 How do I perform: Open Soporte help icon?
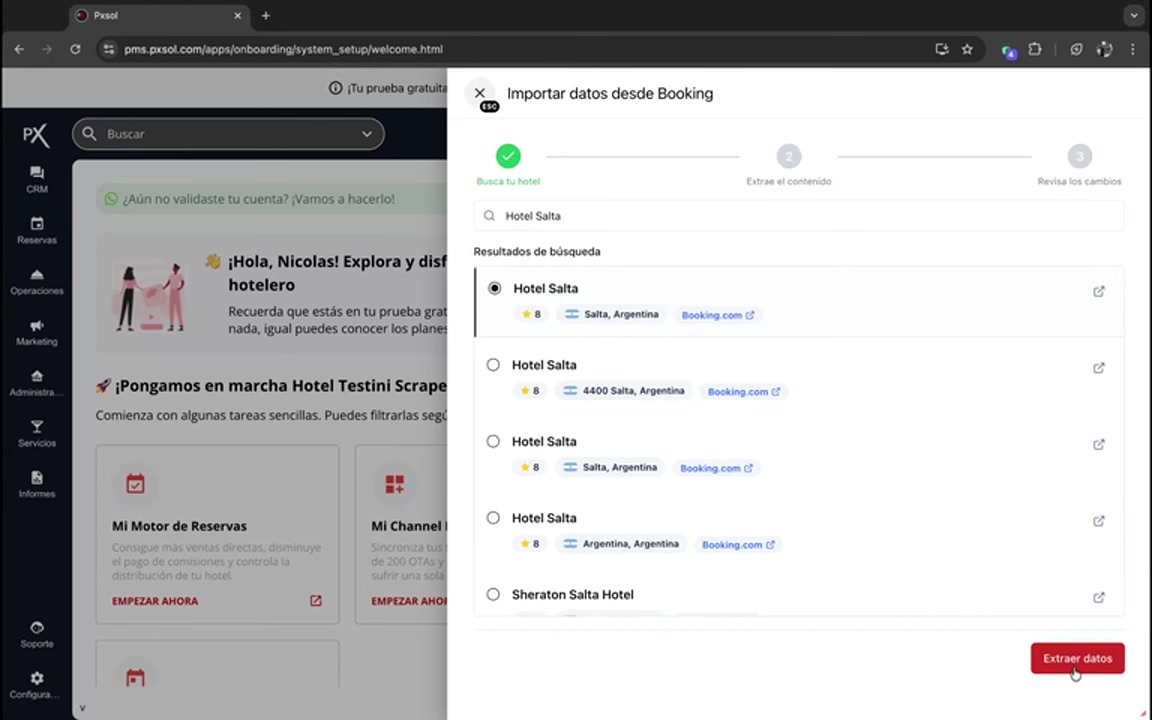37,634
